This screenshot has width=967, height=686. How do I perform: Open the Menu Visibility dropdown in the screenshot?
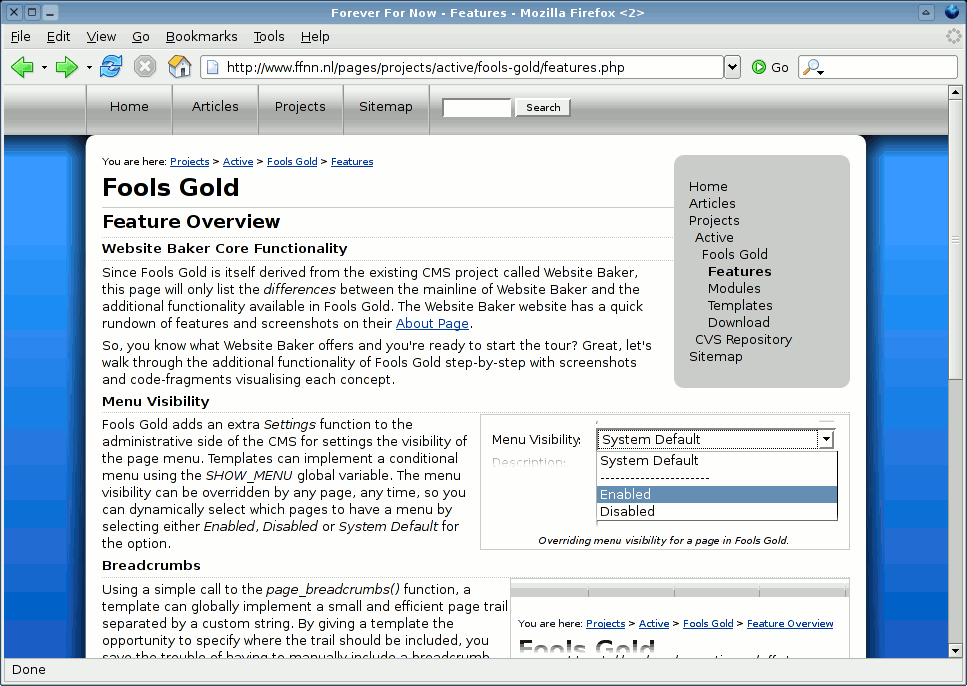pyautogui.click(x=826, y=439)
